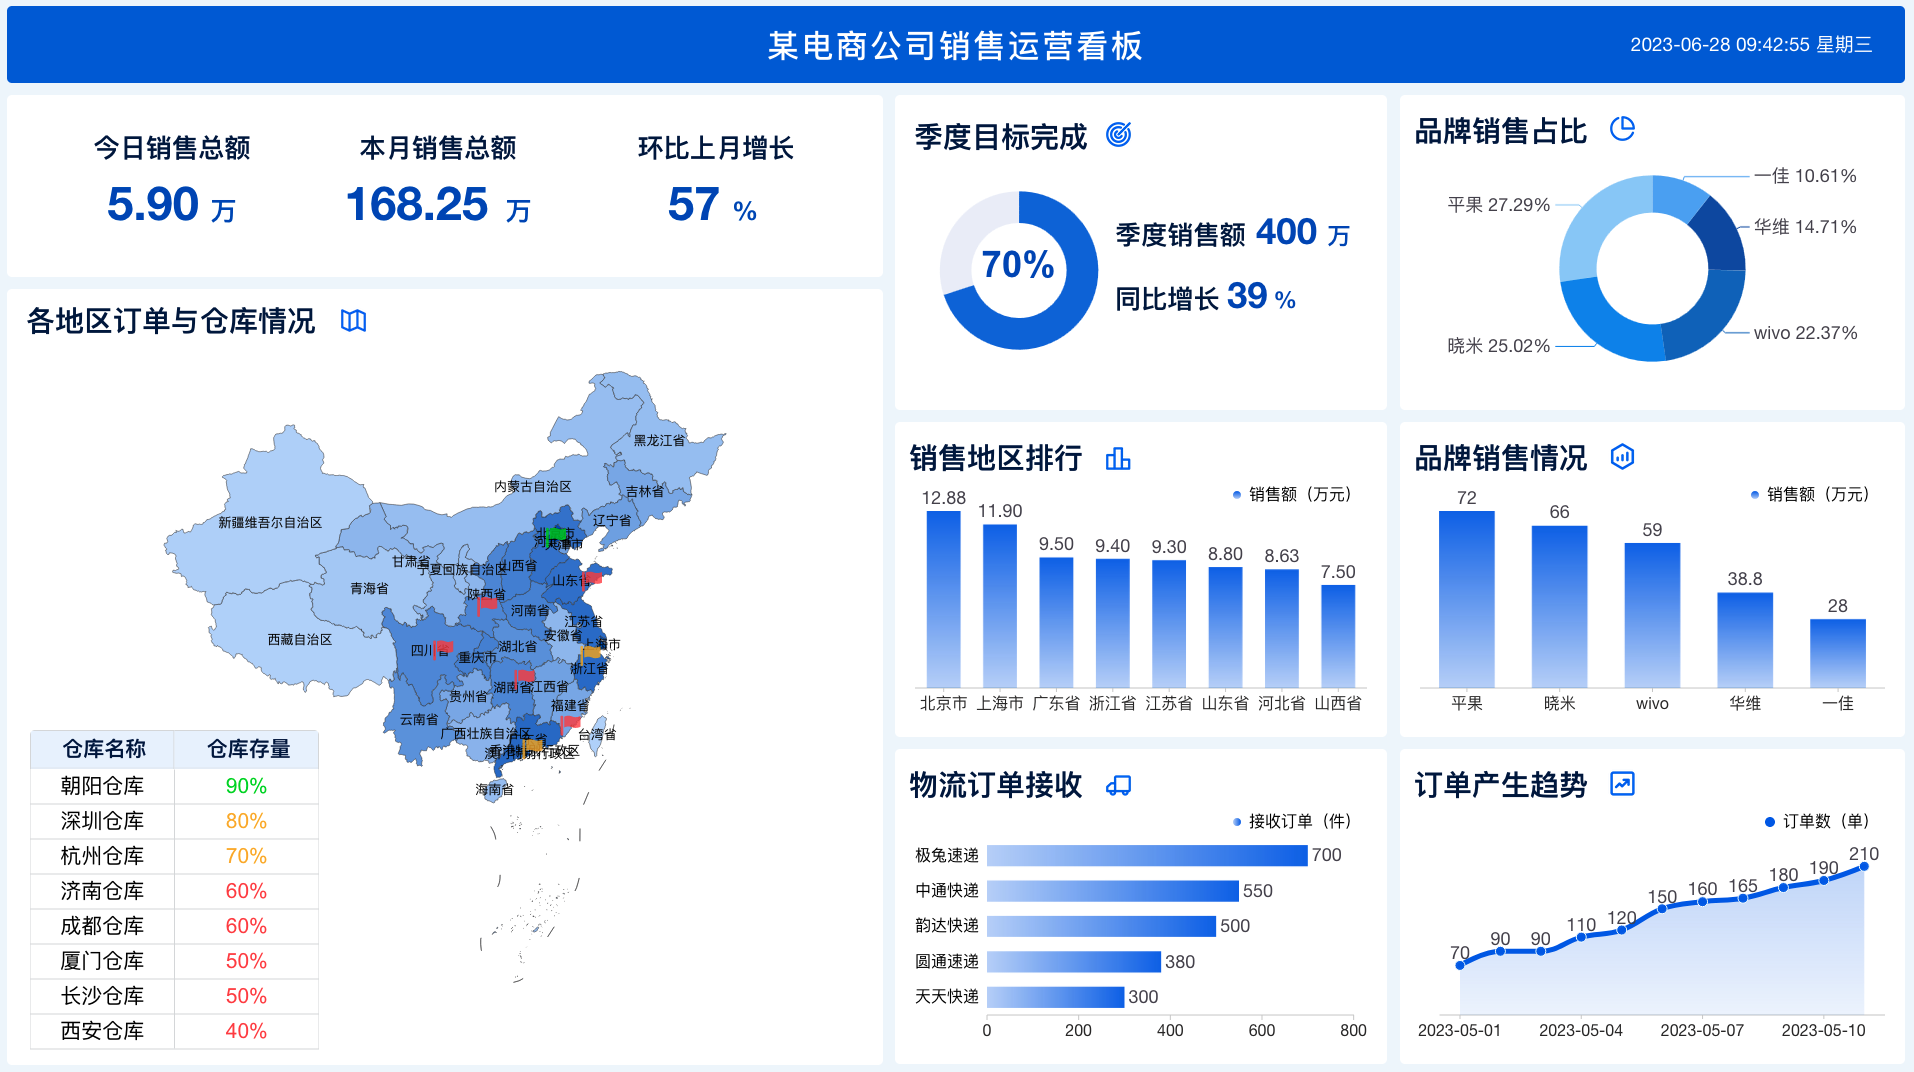
Task: Click the 中通快递 bar showing 550
Action: pyautogui.click(x=1113, y=891)
